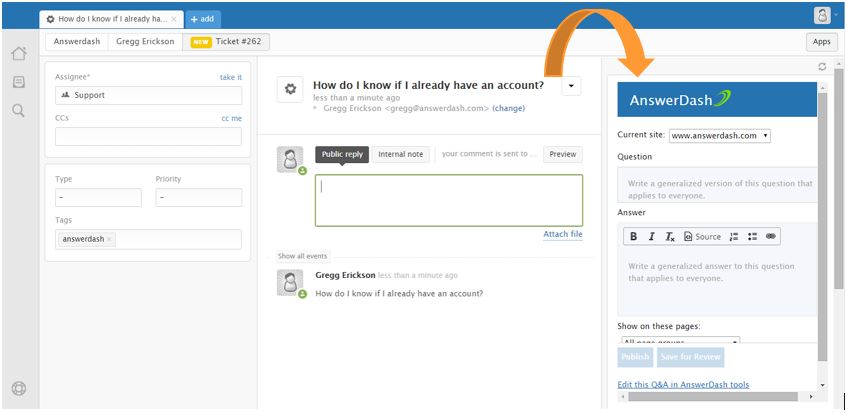
Task: Click the Publish button
Action: click(635, 357)
